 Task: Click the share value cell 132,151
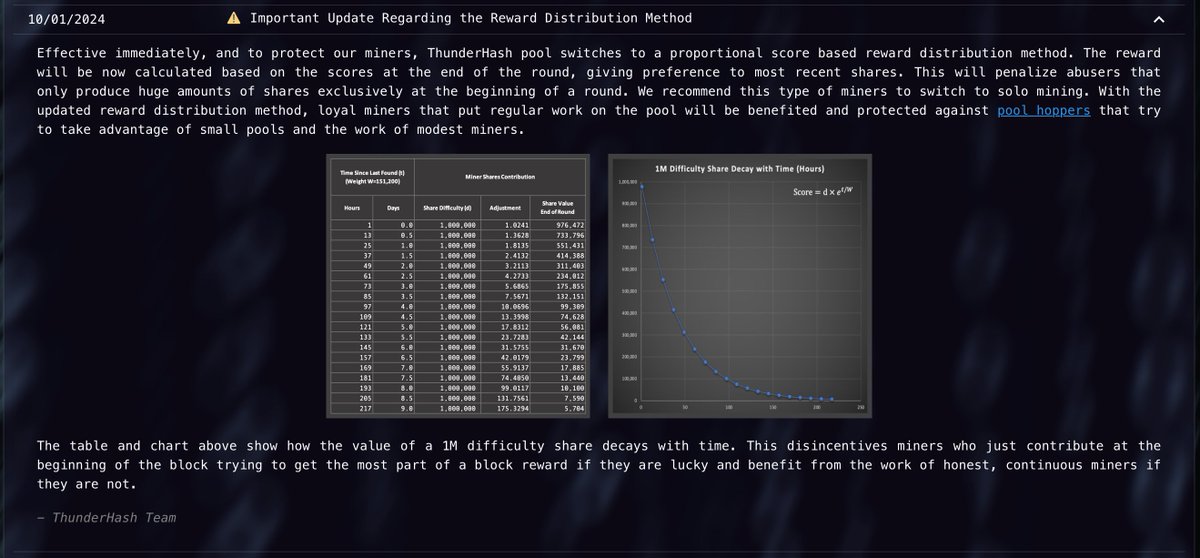[x=571, y=297]
